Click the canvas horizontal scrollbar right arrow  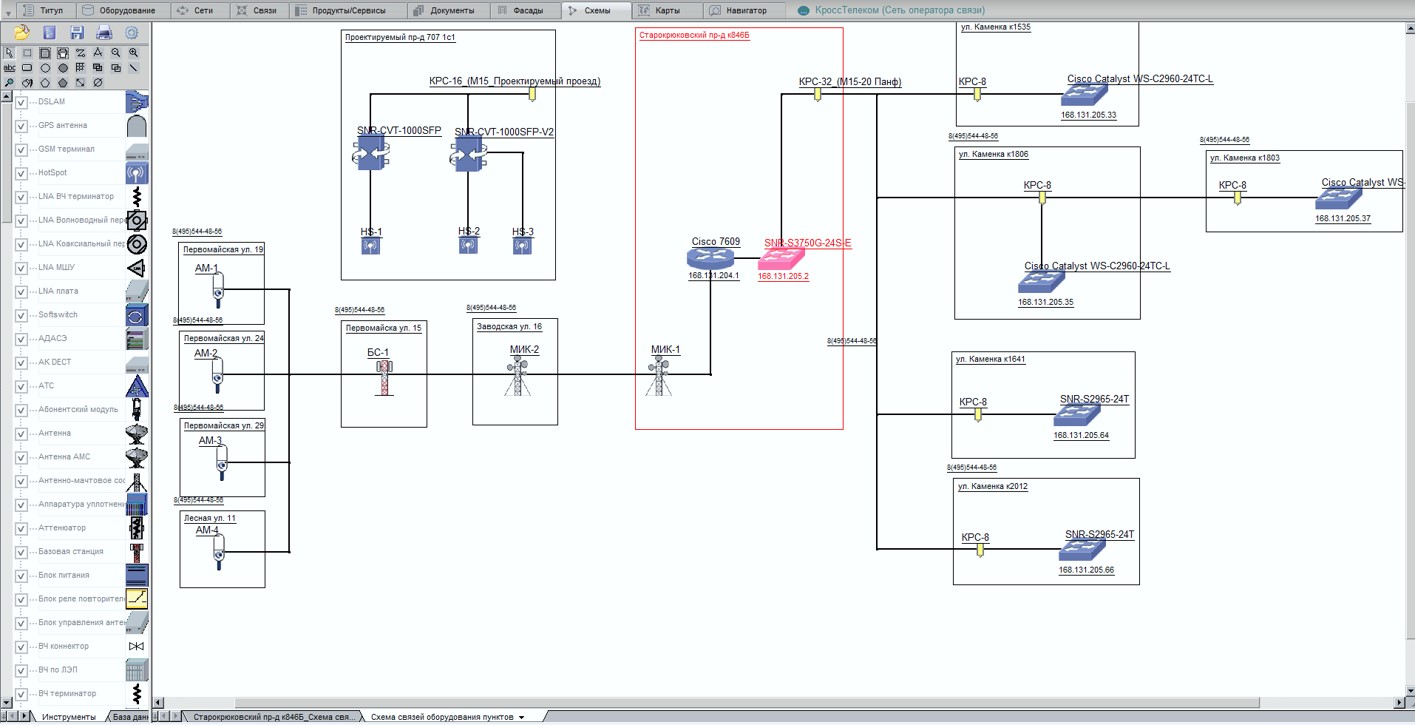click(x=1399, y=702)
